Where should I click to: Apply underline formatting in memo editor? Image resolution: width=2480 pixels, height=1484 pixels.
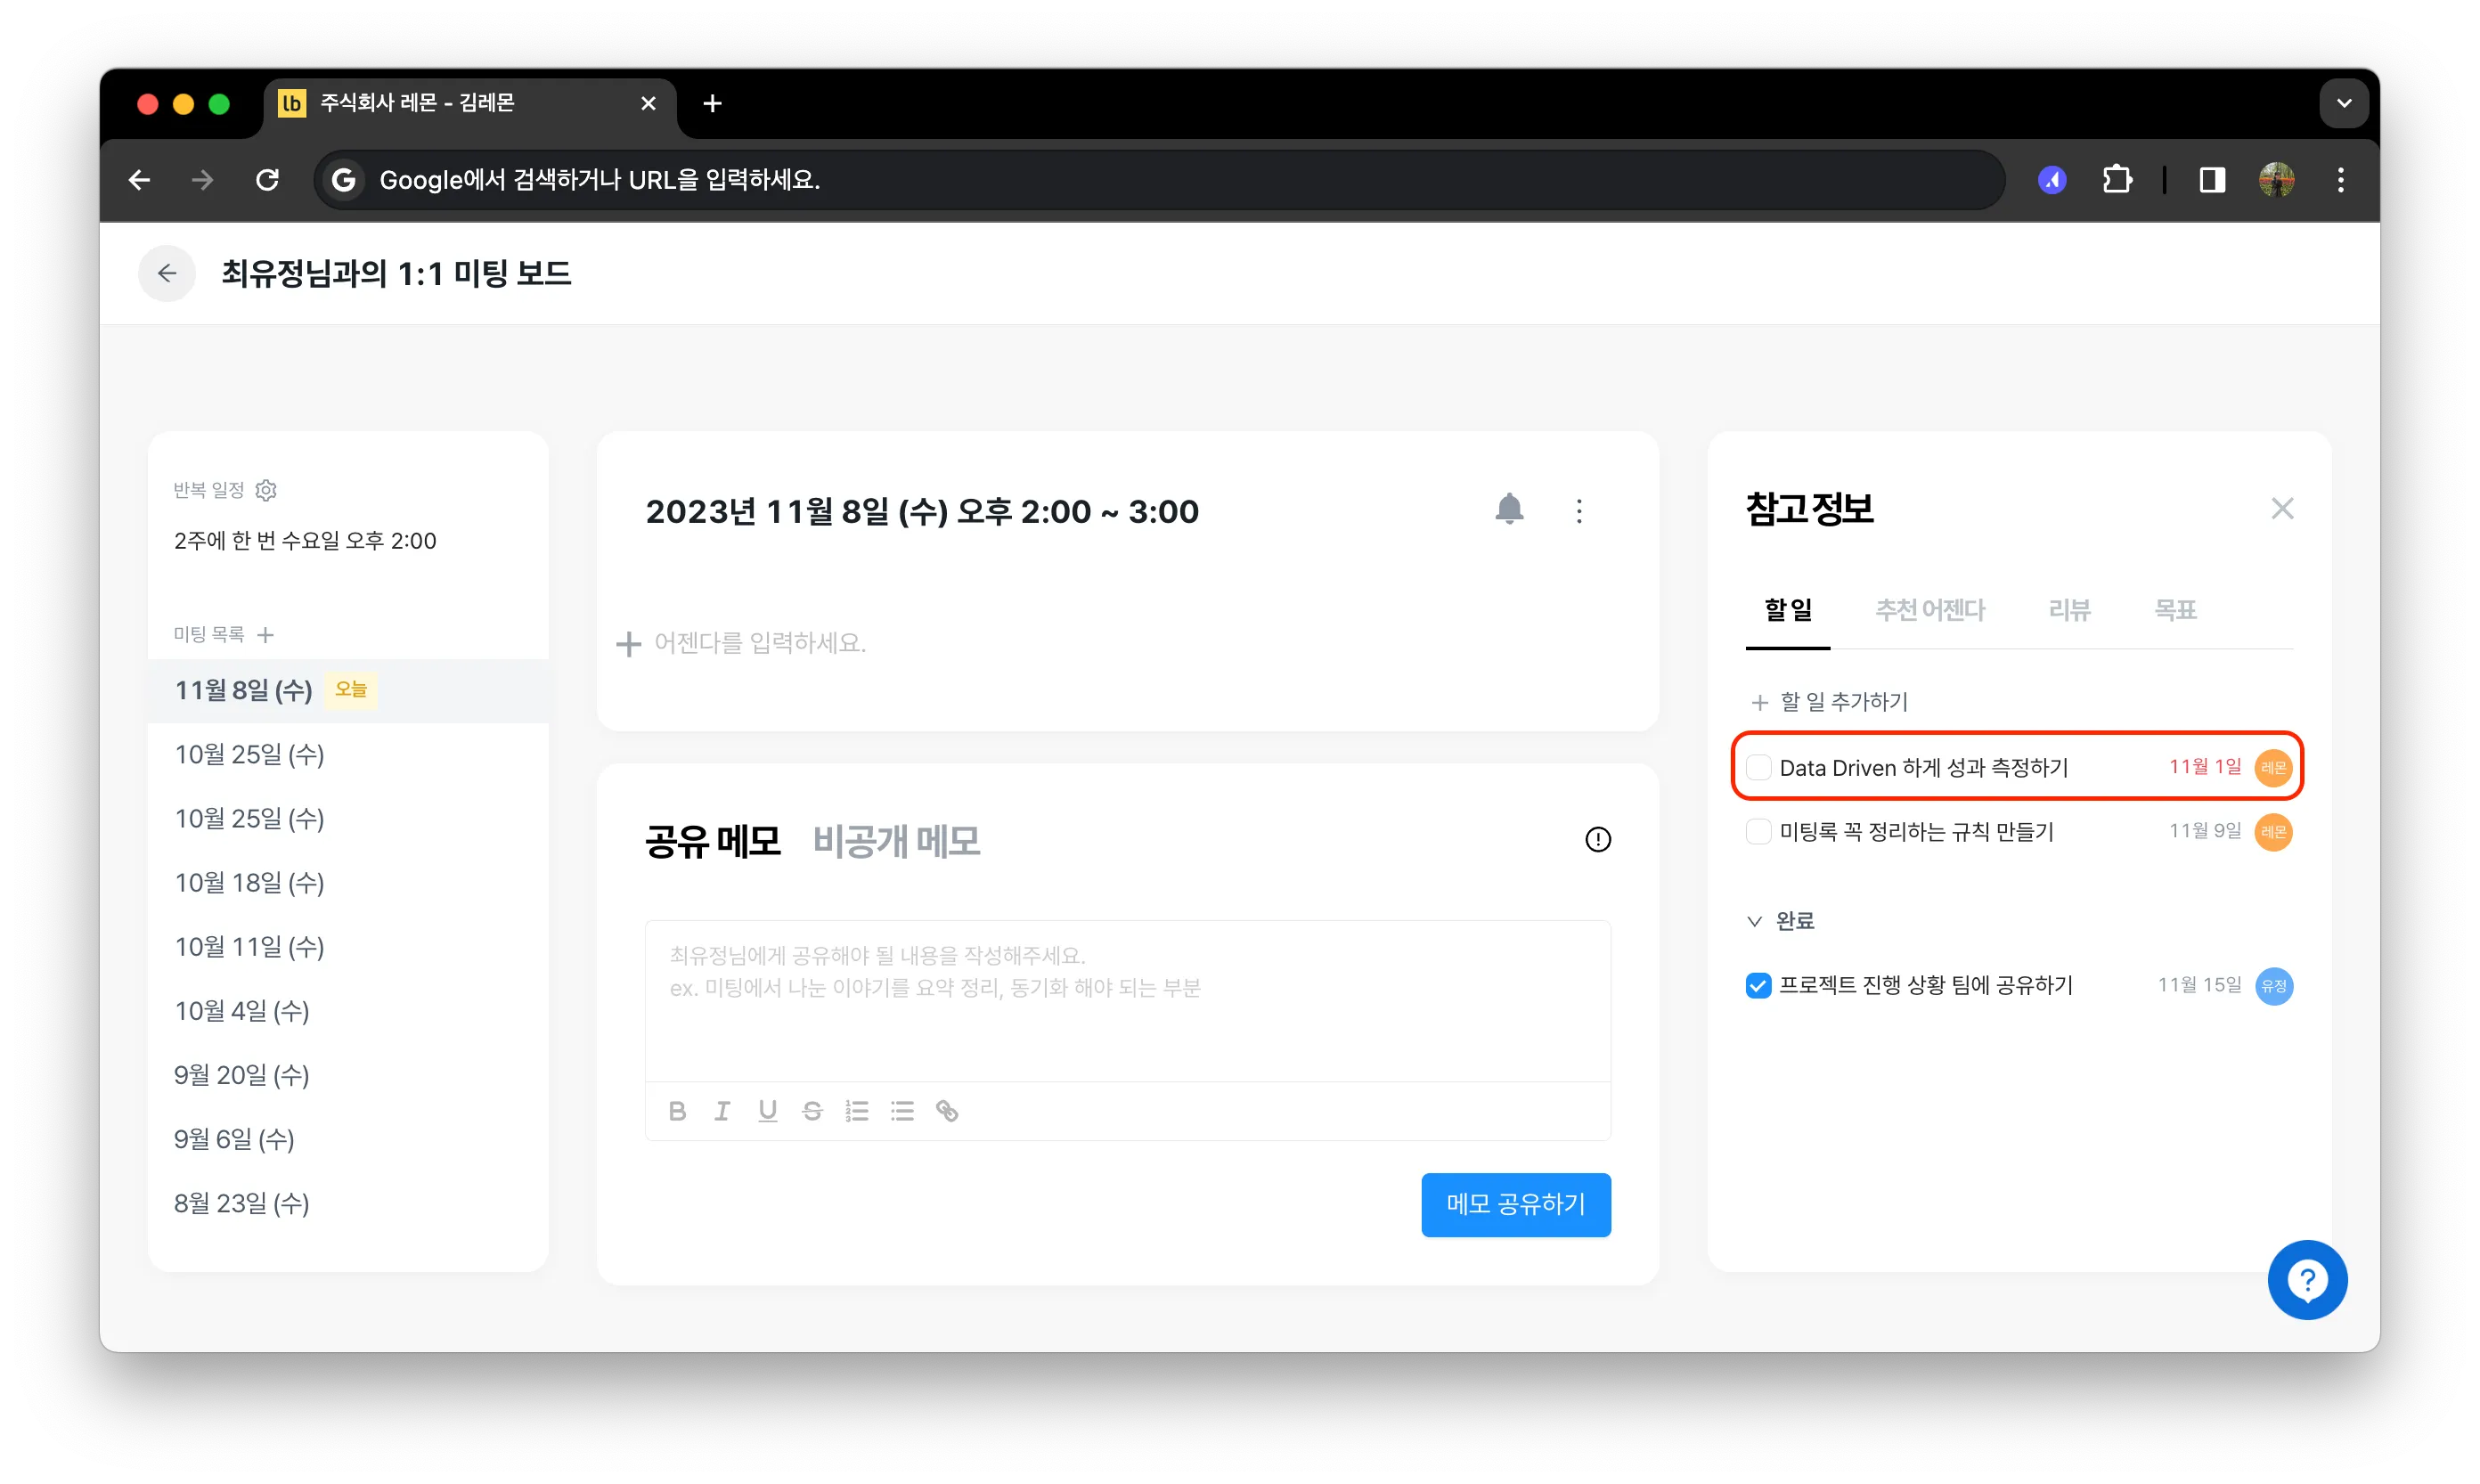coord(767,1110)
